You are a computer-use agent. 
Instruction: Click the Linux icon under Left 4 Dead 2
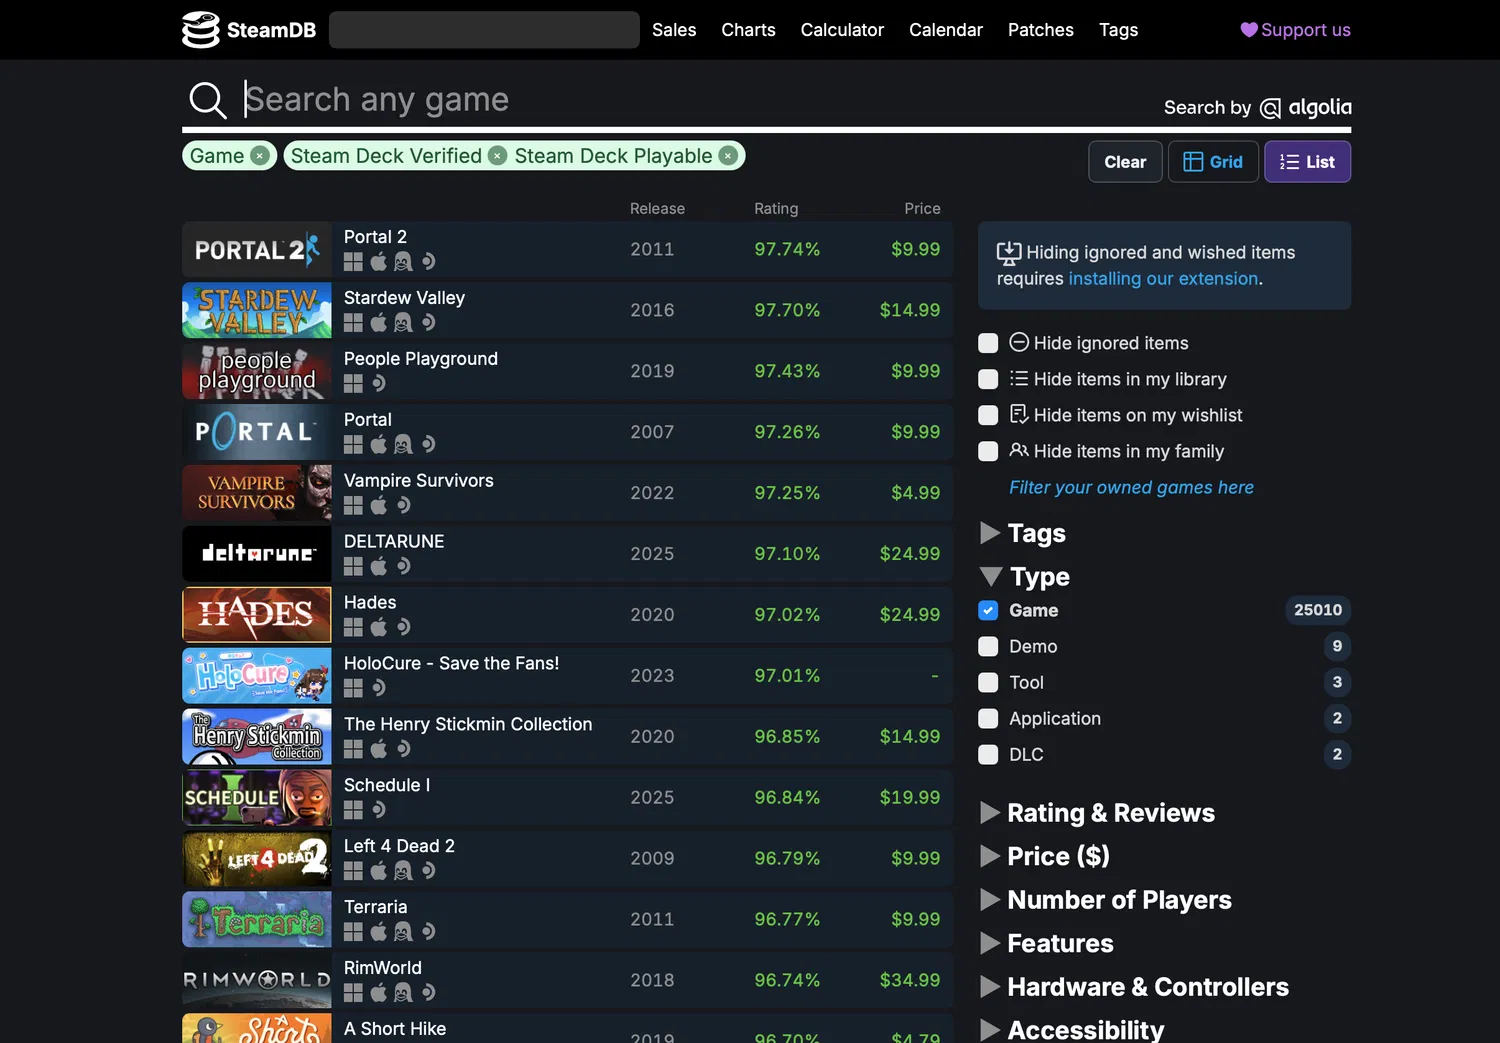tap(403, 872)
